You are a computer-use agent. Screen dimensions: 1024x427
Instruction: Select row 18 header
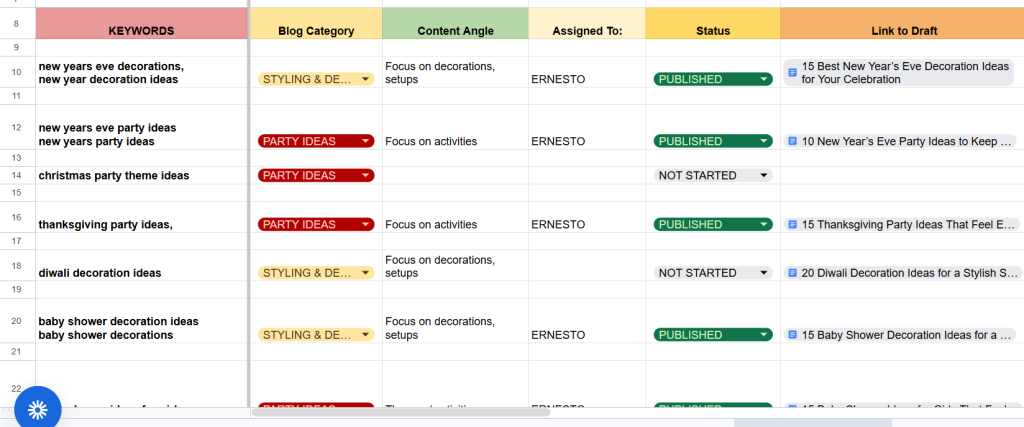[x=17, y=265]
